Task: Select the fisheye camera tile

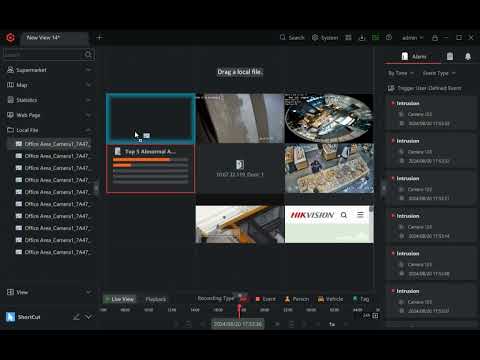Action: [329, 118]
